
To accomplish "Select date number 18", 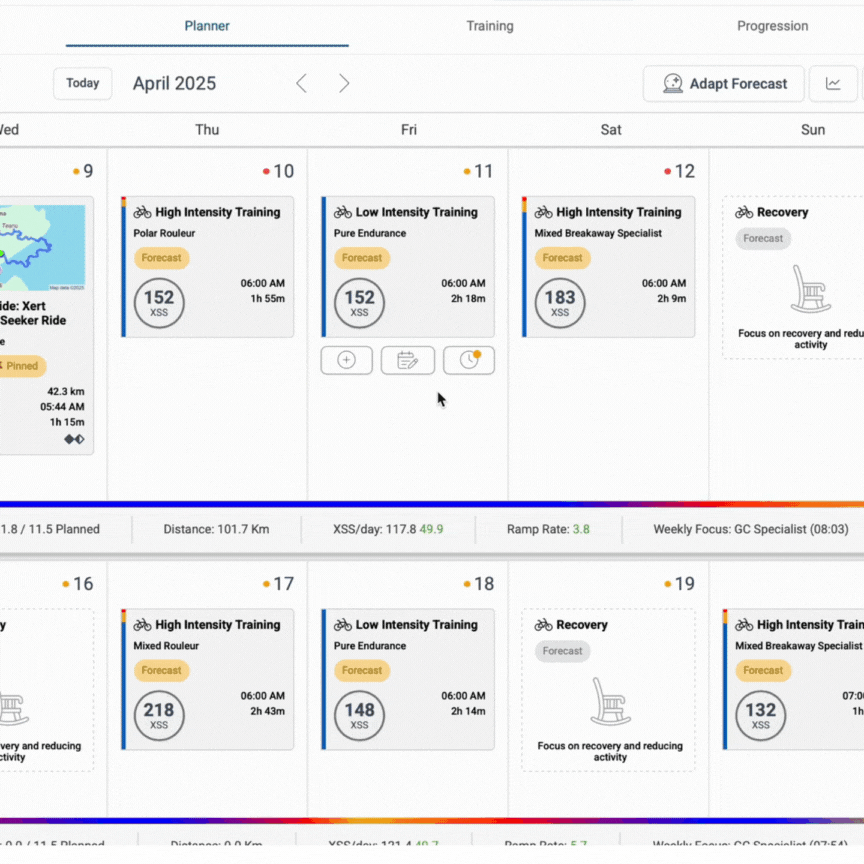I will pyautogui.click(x=484, y=584).
